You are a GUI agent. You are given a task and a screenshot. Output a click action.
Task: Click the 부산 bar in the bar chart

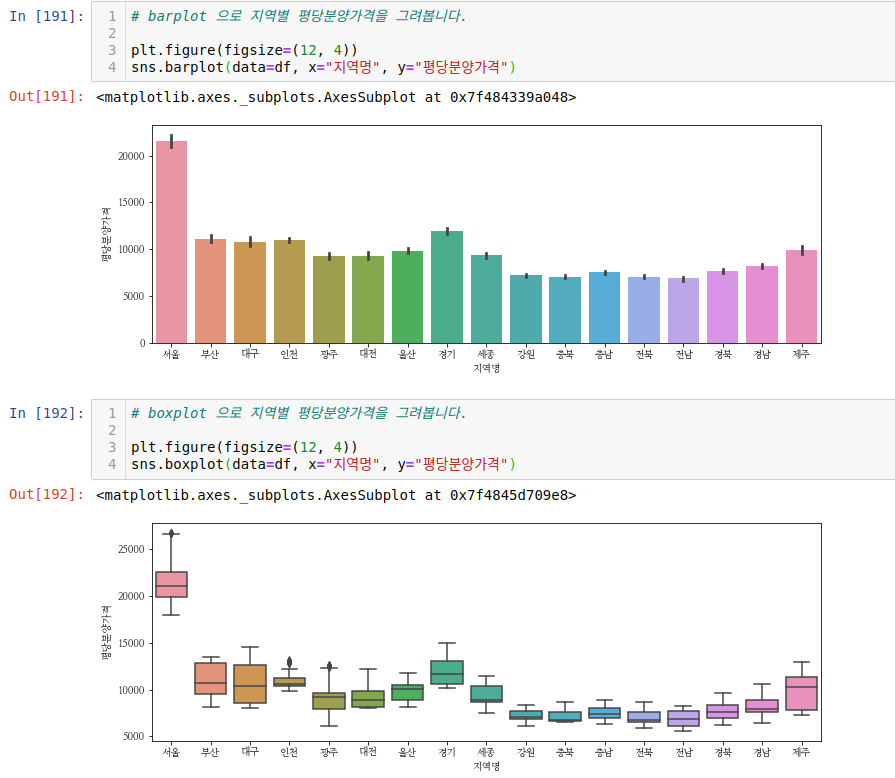point(211,291)
